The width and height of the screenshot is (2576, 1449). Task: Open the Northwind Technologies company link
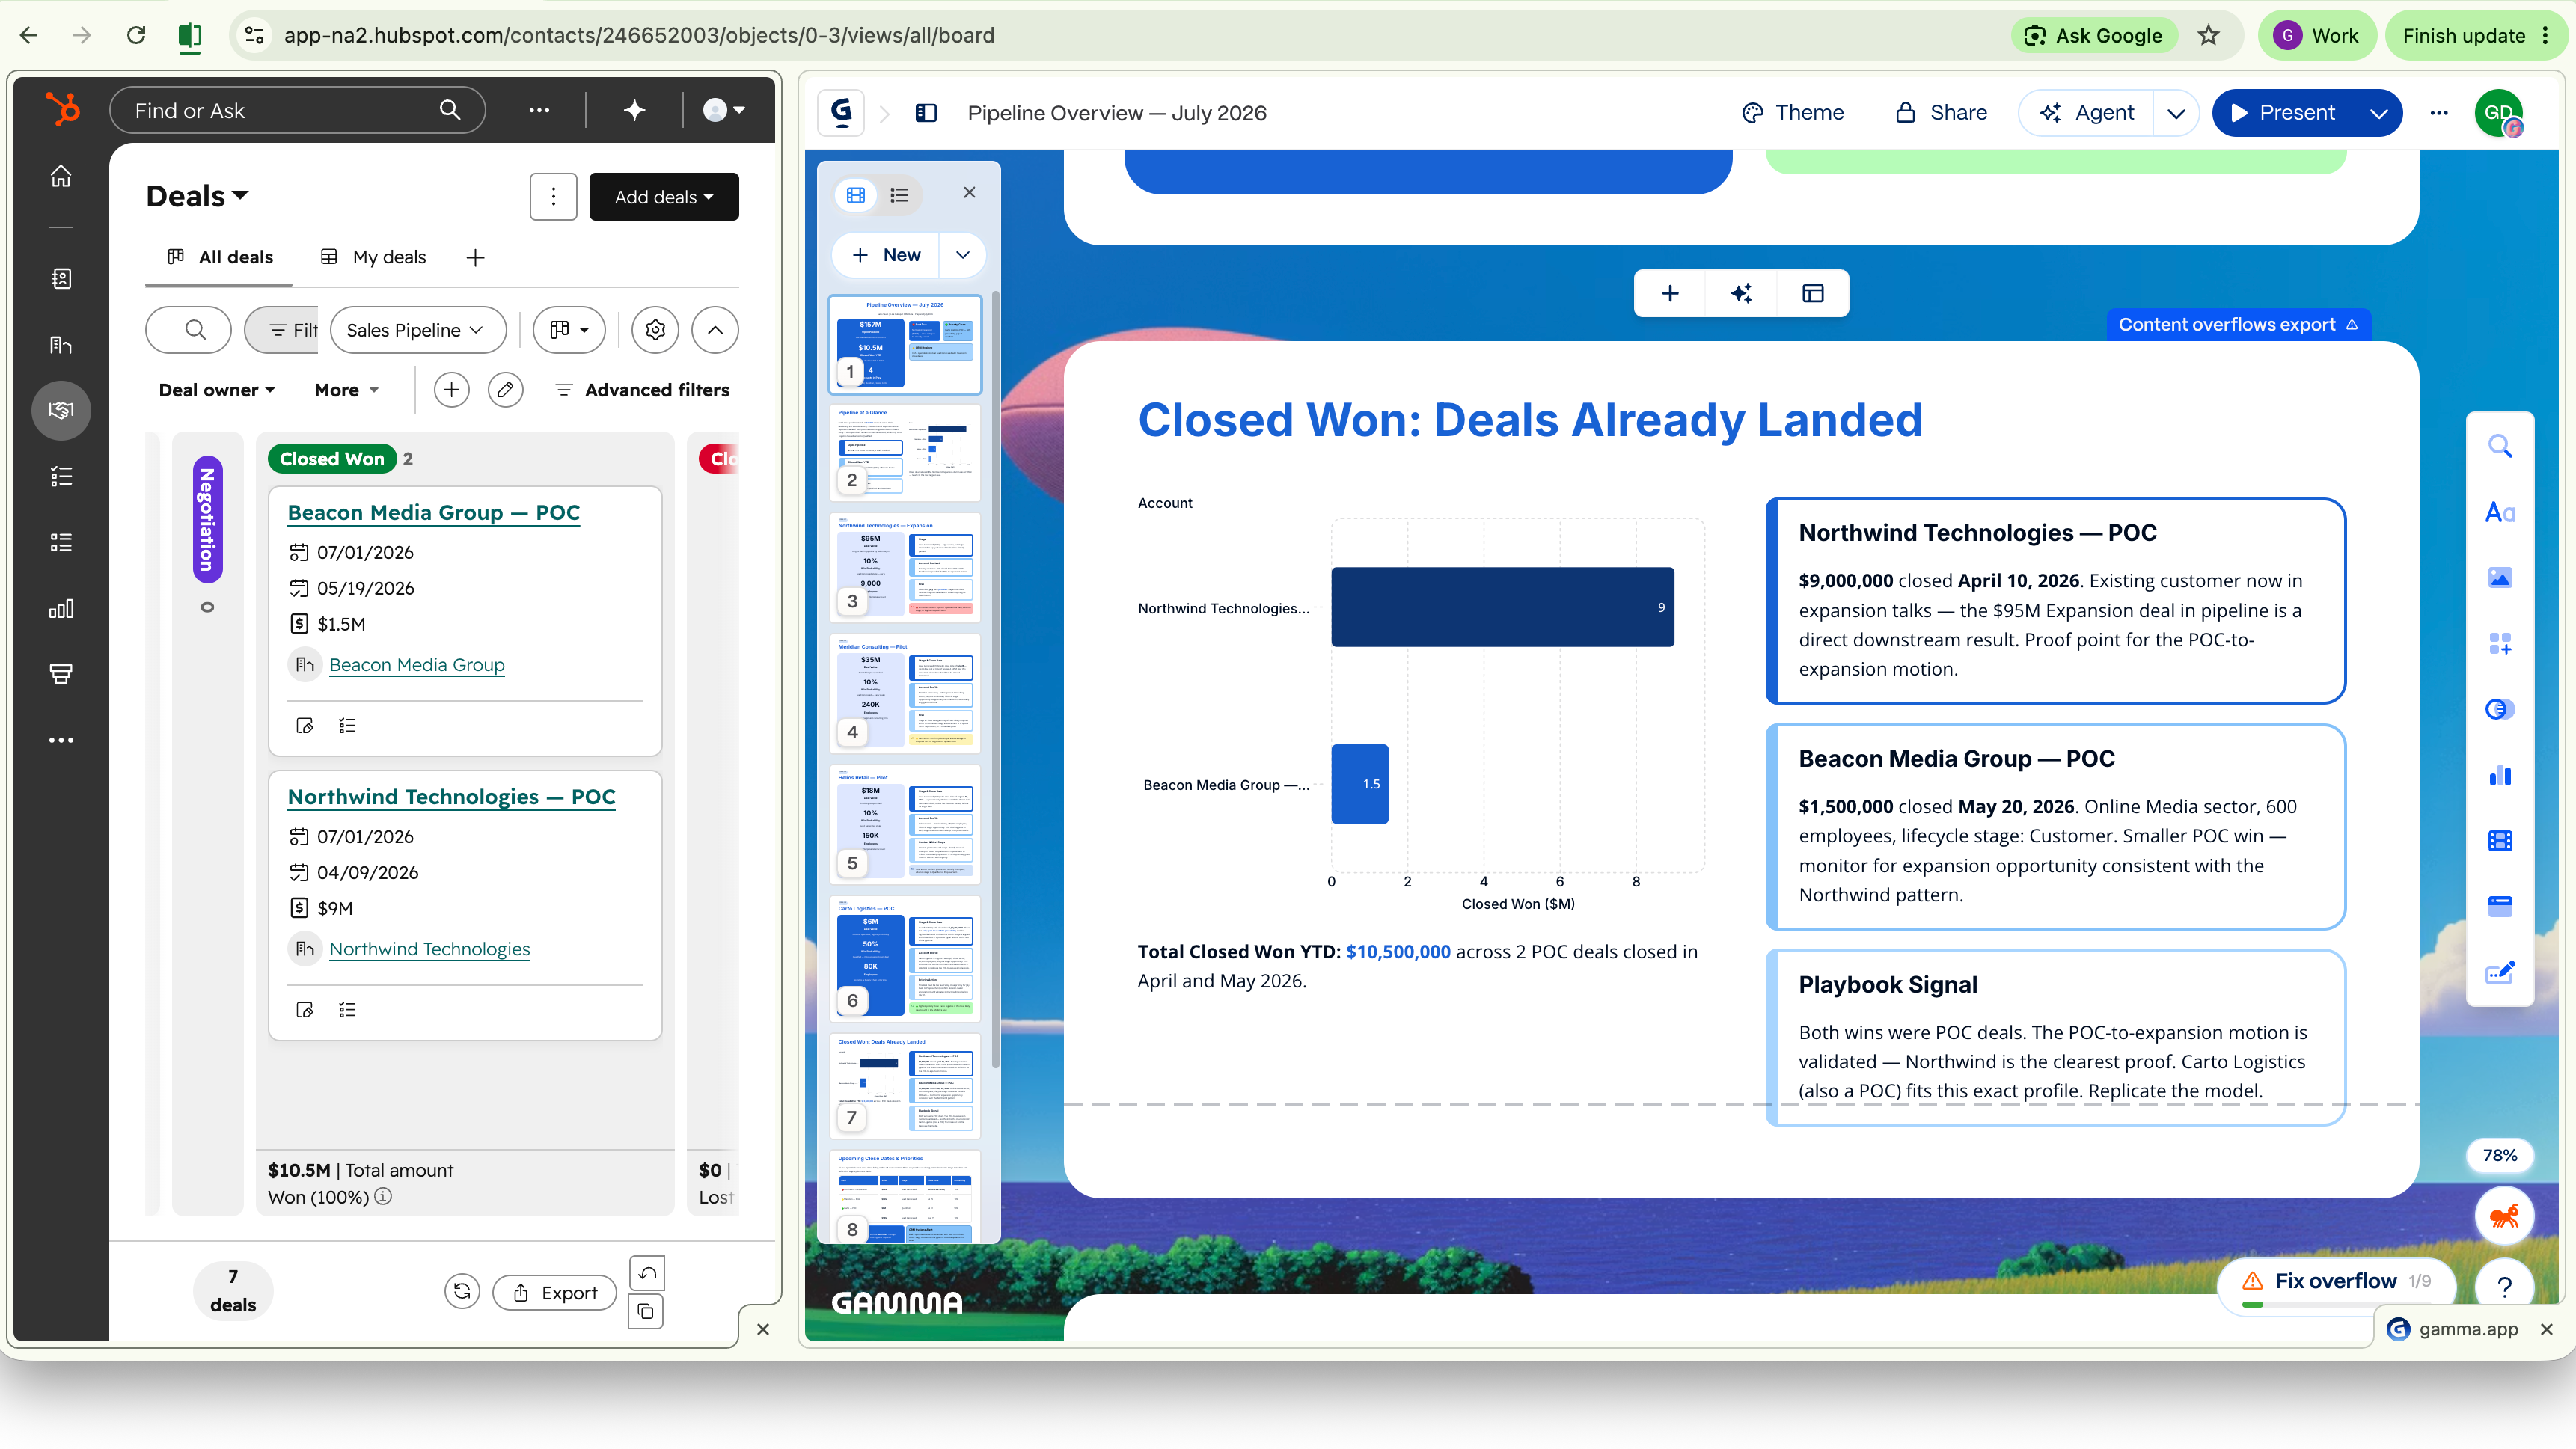429,949
